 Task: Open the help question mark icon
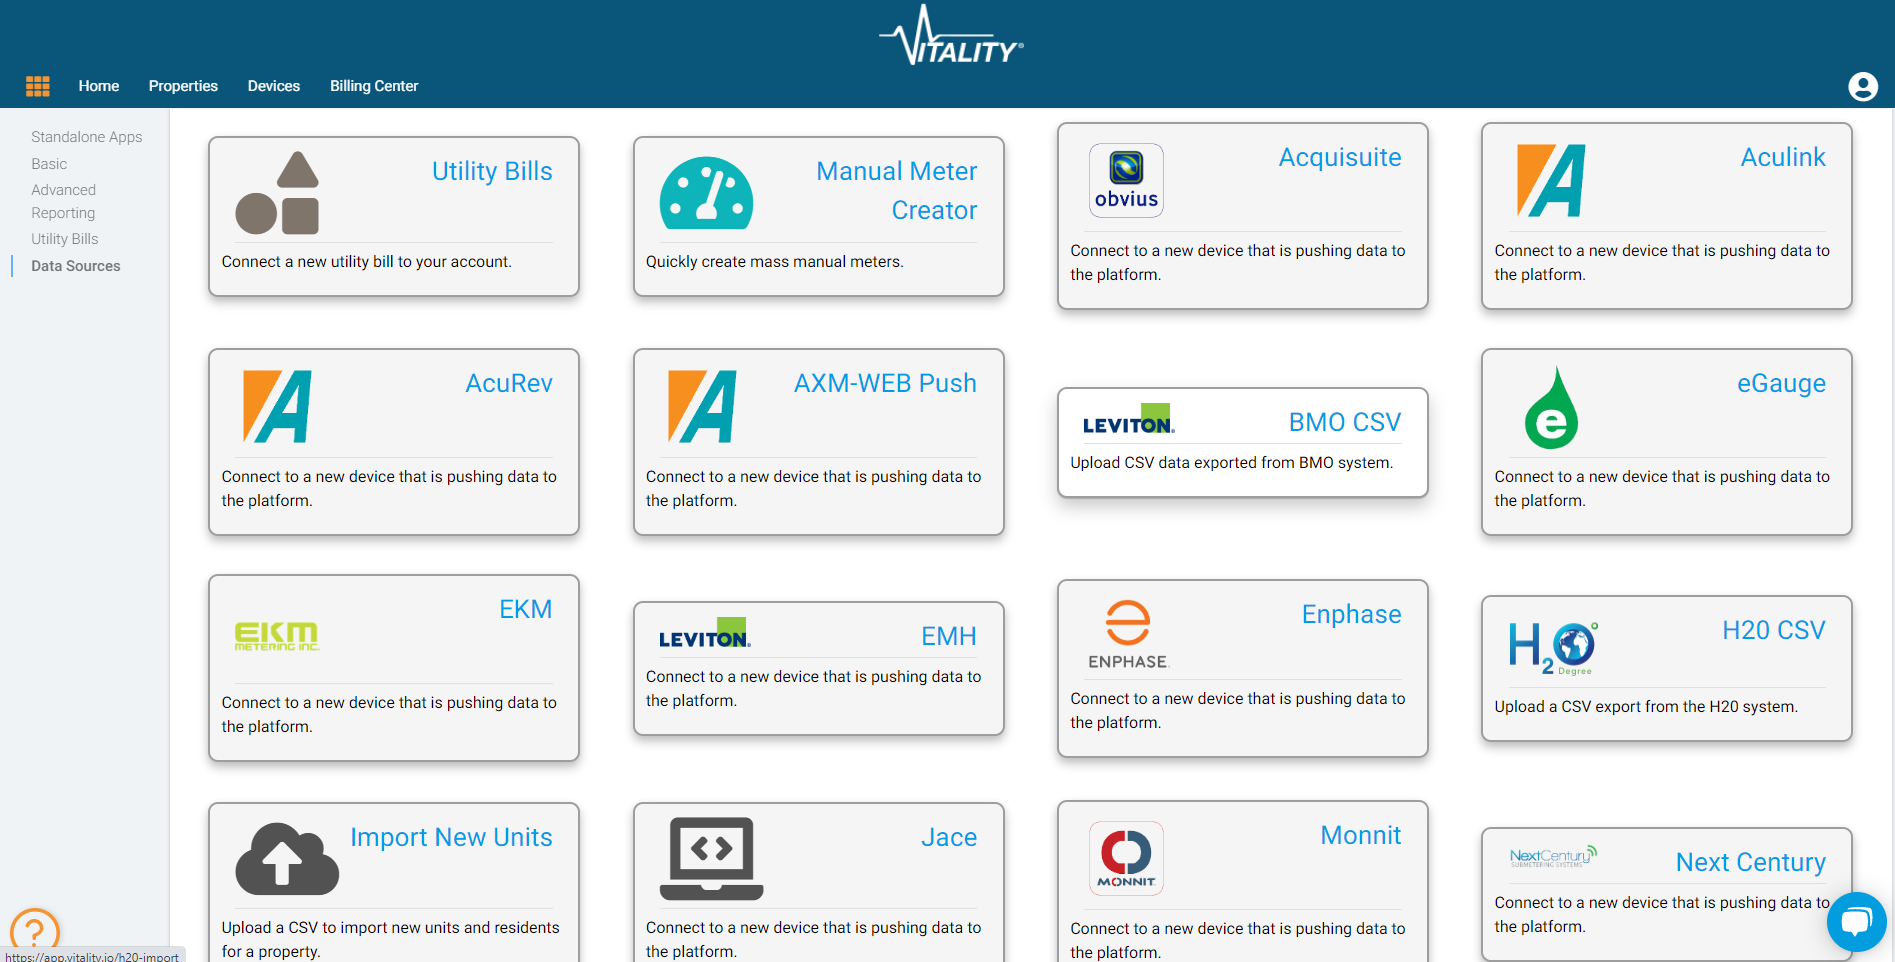tap(35, 931)
